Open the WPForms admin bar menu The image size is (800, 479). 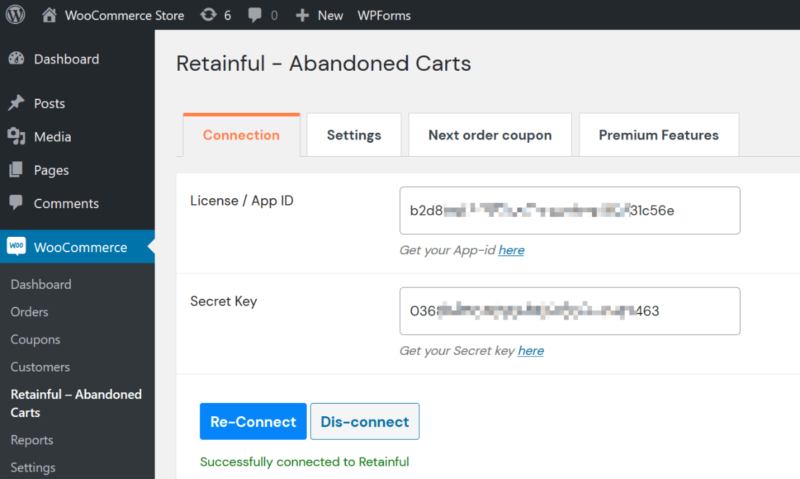[x=384, y=16]
